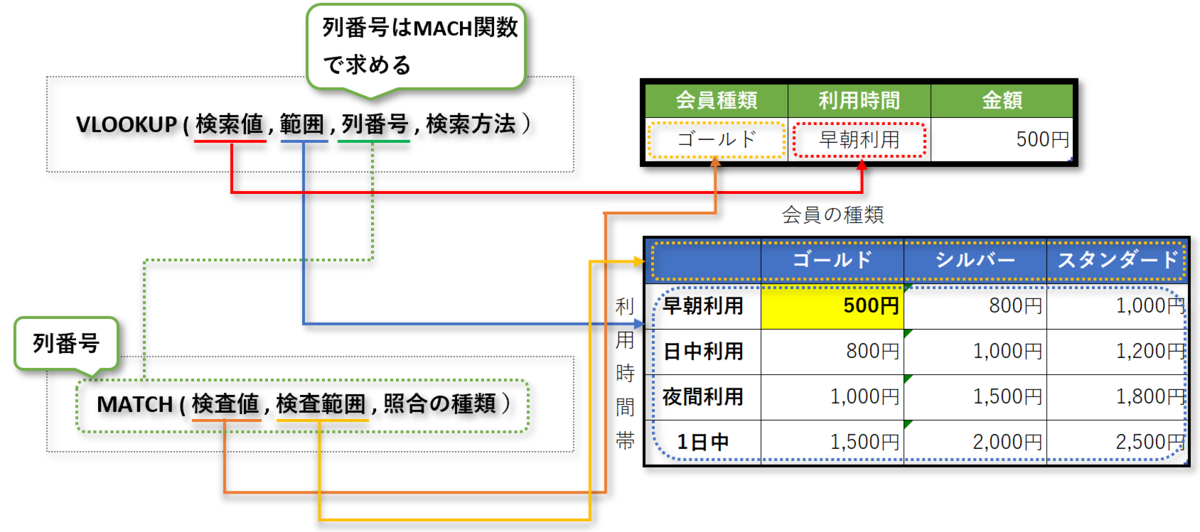Select the 1,800円 cell
This screenshot has width=1200, height=532.
1118,397
